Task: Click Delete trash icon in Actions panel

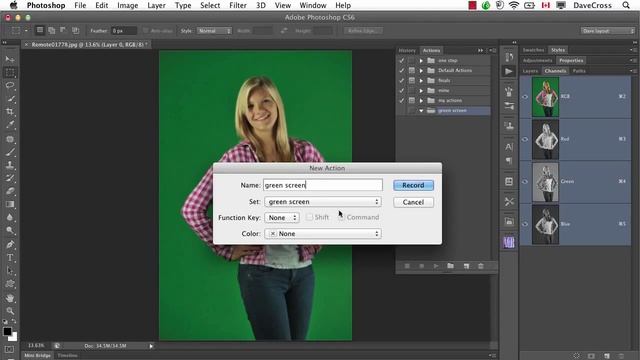Action: pos(481,266)
